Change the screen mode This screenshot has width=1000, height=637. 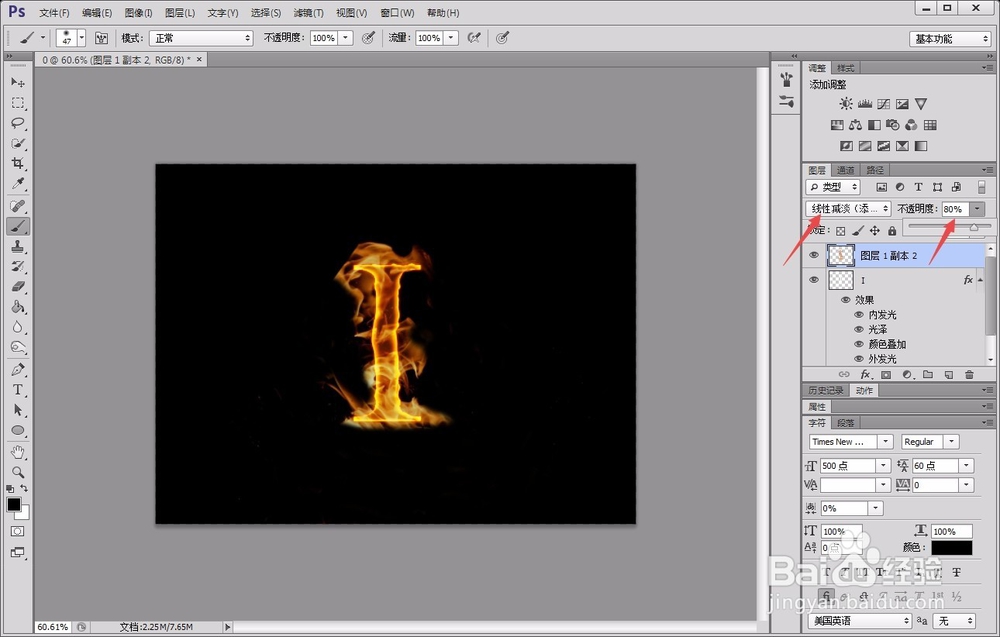(18, 552)
